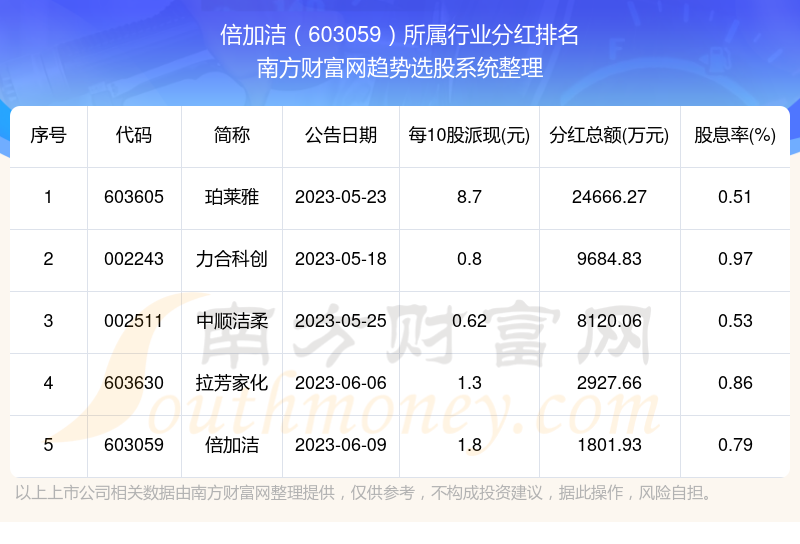Select the dividend total 24666.27 cell
The height and width of the screenshot is (544, 800).
coord(609,197)
